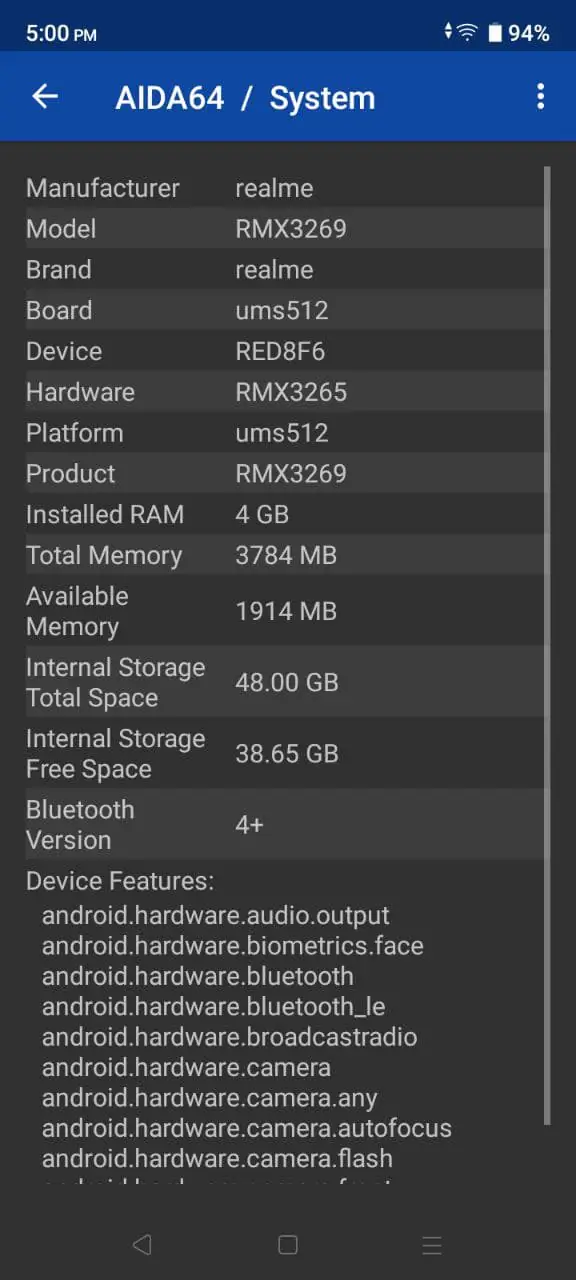This screenshot has height=1280, width=576.
Task: Tap the Device Features heading
Action: coord(120,881)
